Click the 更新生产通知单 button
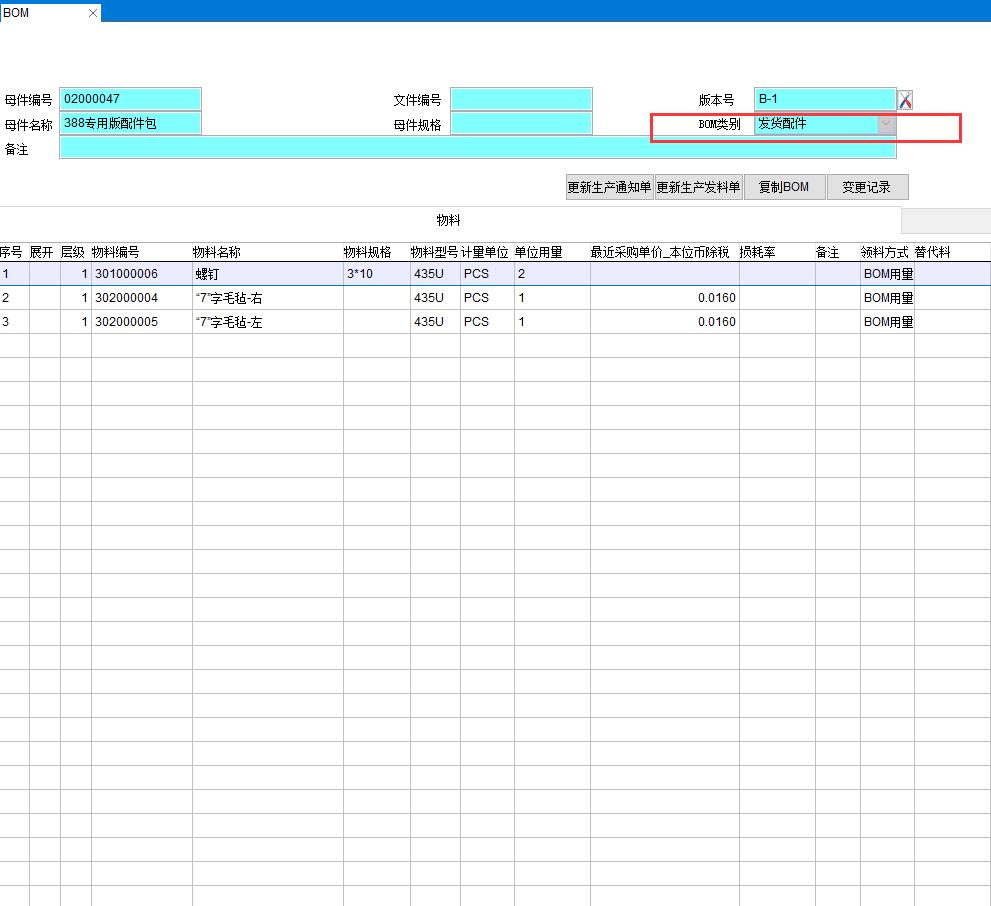The width and height of the screenshot is (991, 906). pos(609,187)
